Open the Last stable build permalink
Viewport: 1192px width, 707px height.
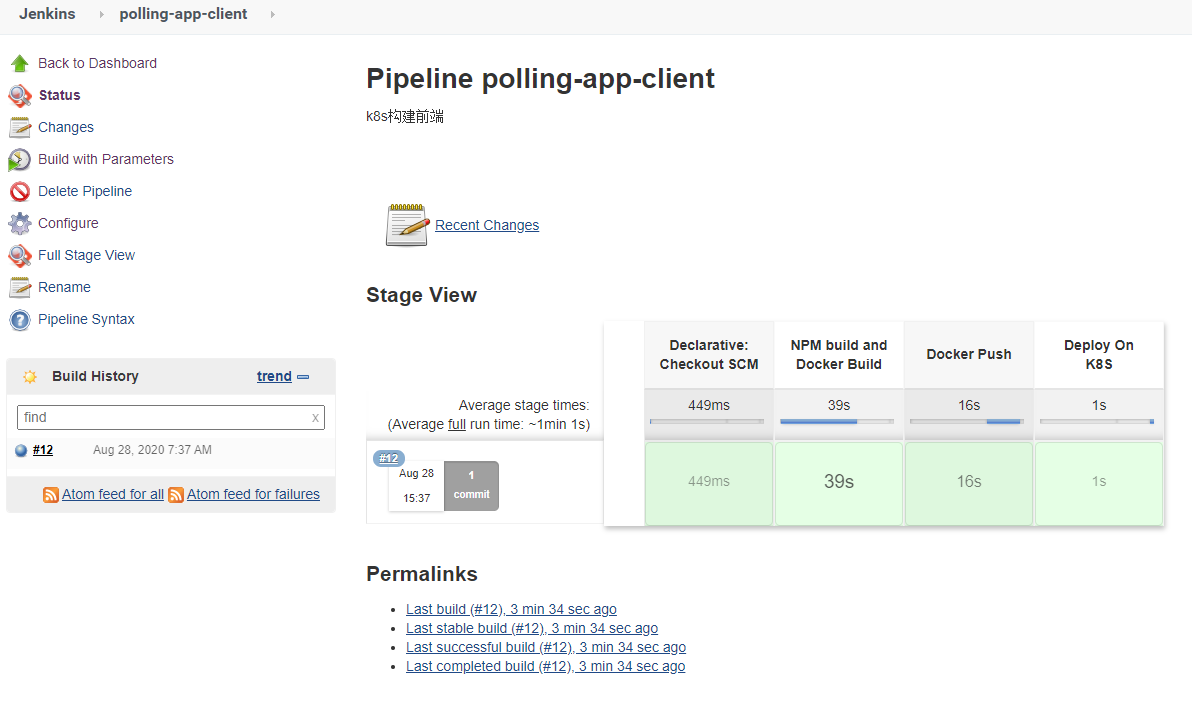pos(532,628)
